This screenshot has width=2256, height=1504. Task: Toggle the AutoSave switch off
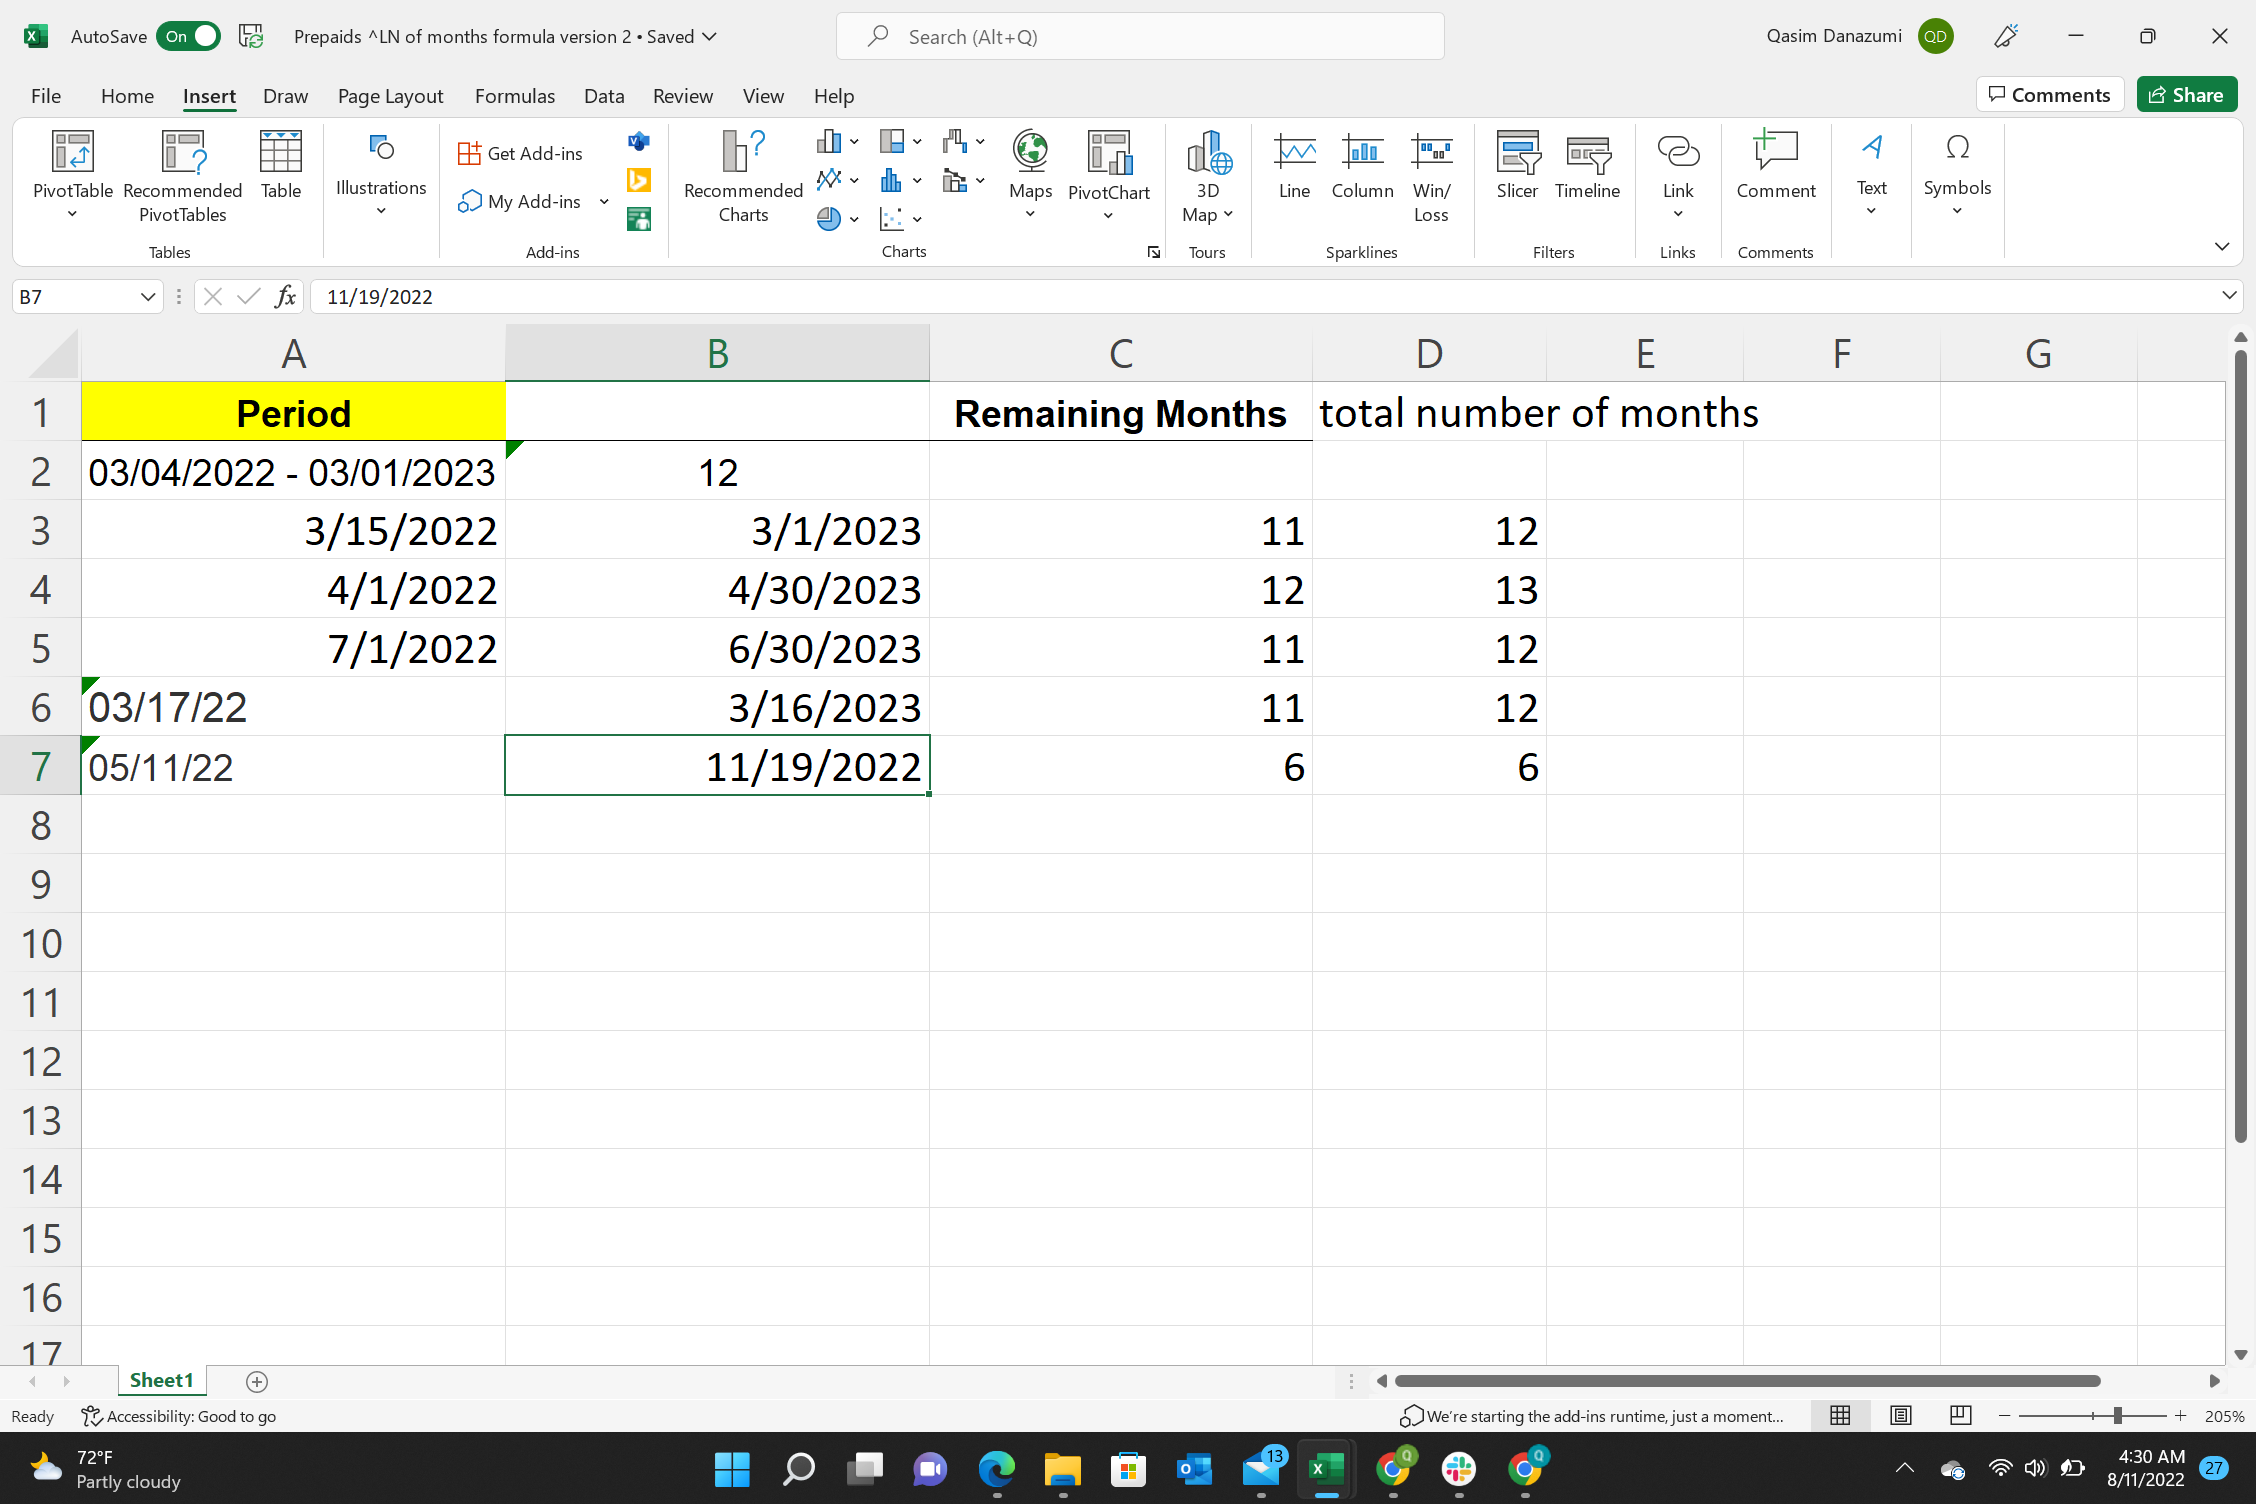point(189,37)
